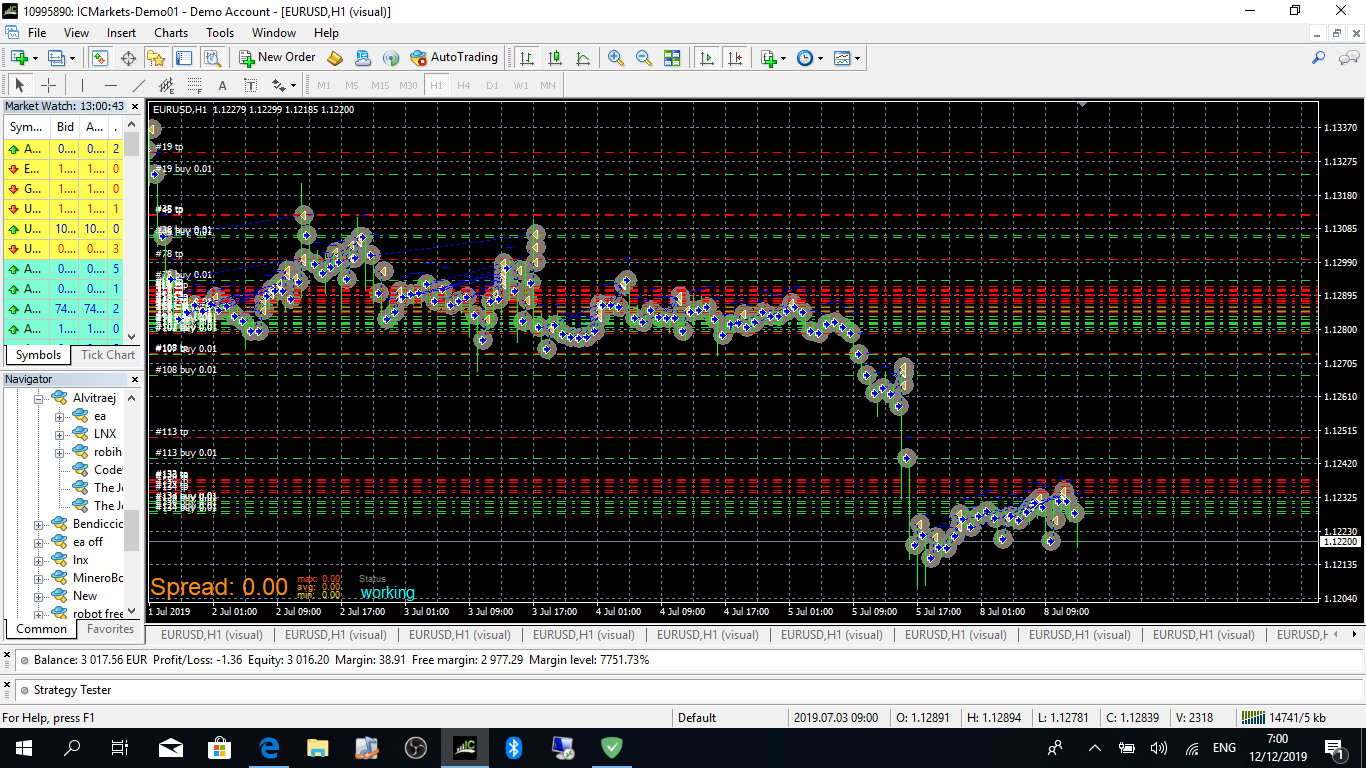Select the equidistant channel tool

(166, 86)
